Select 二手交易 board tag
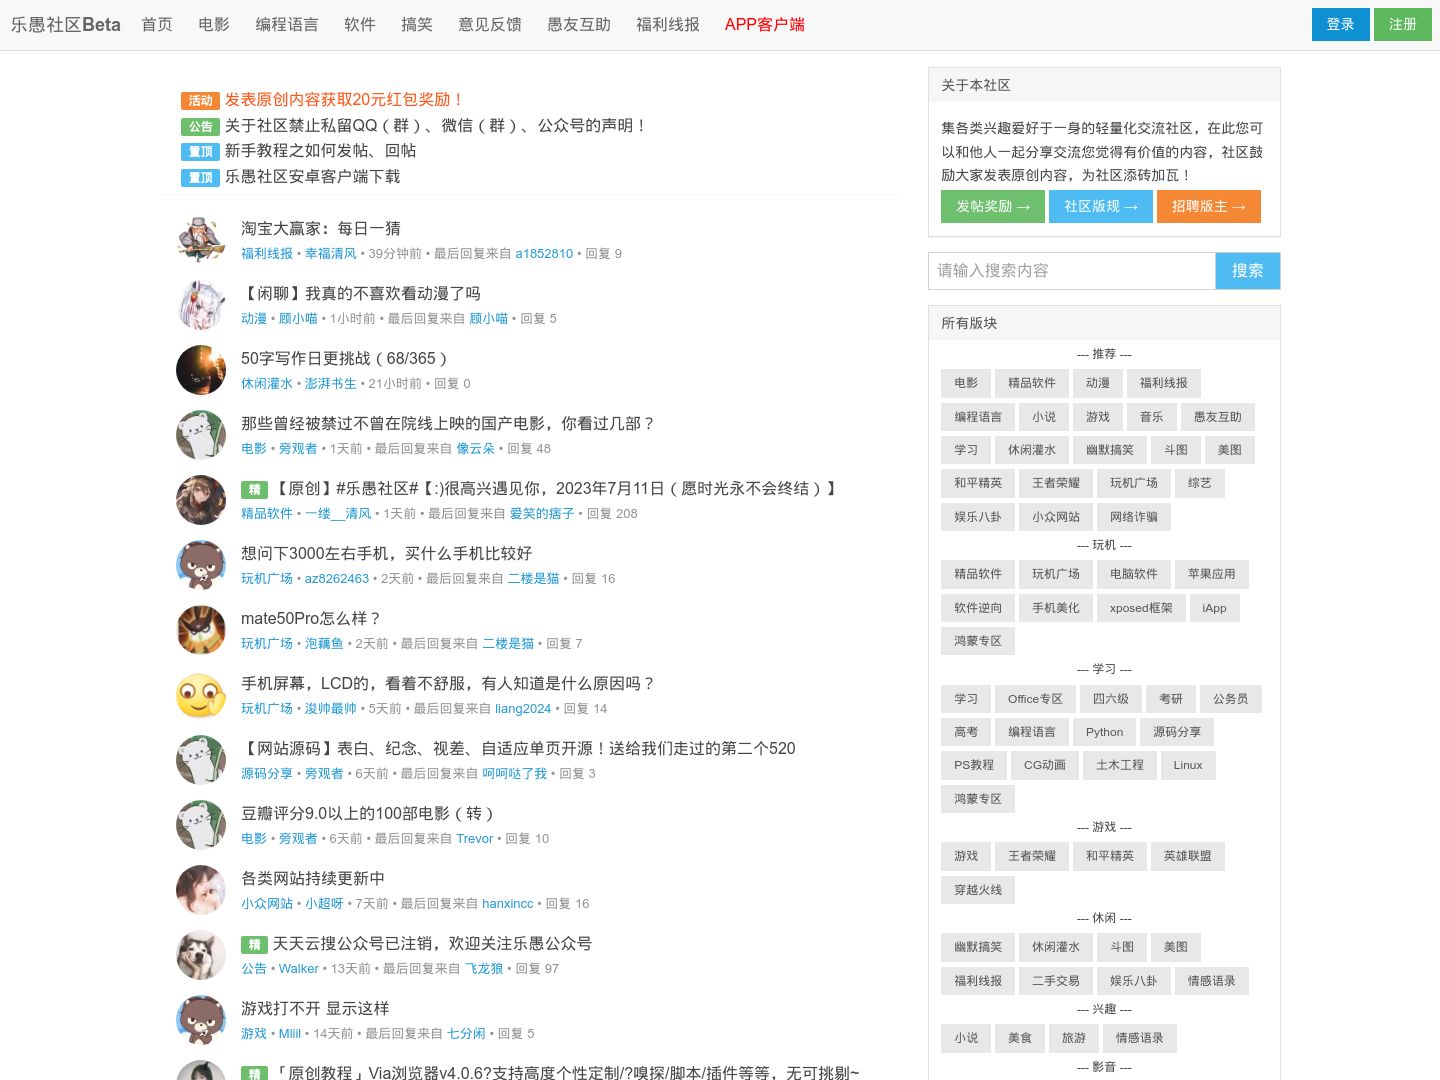This screenshot has width=1440, height=1080. (x=1056, y=981)
